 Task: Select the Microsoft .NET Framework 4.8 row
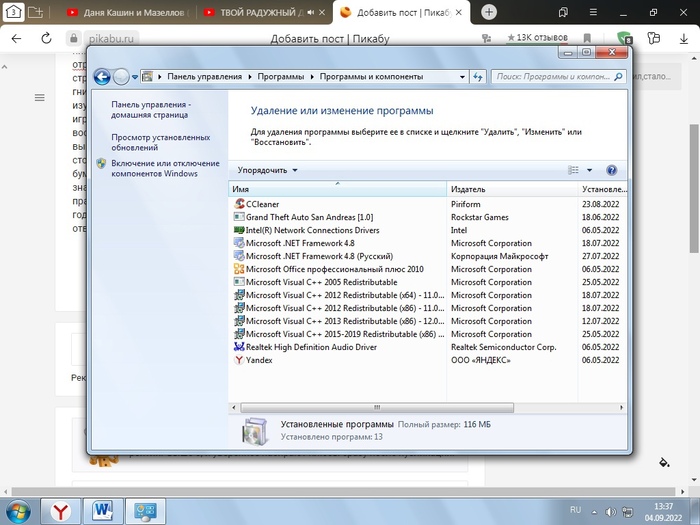[428, 243]
